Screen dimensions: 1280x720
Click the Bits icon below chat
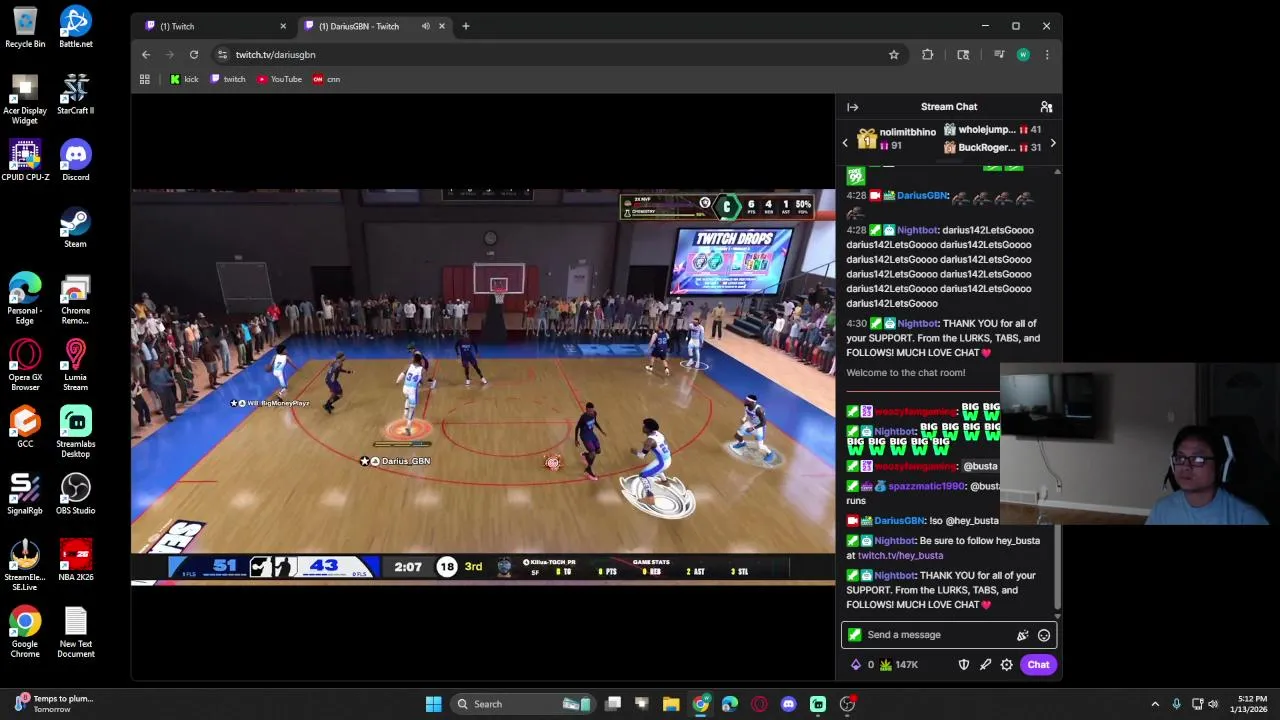[x=856, y=665]
